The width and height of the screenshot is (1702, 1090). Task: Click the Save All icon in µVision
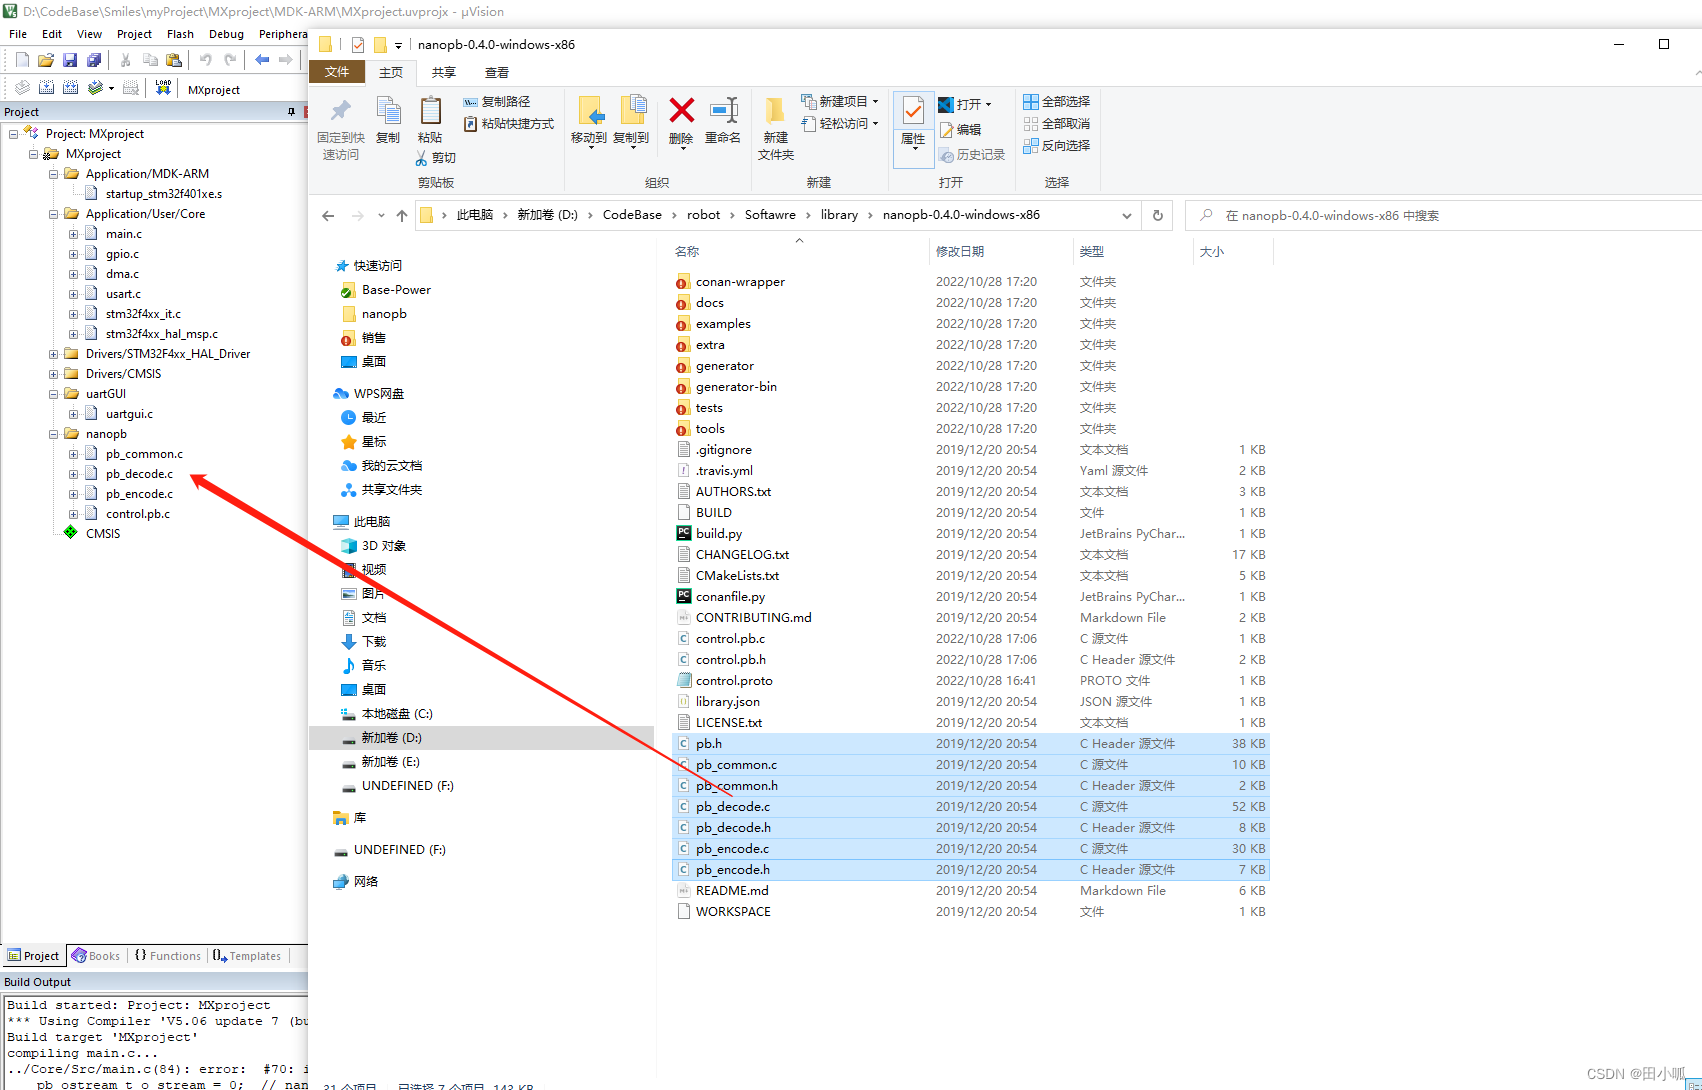94,59
